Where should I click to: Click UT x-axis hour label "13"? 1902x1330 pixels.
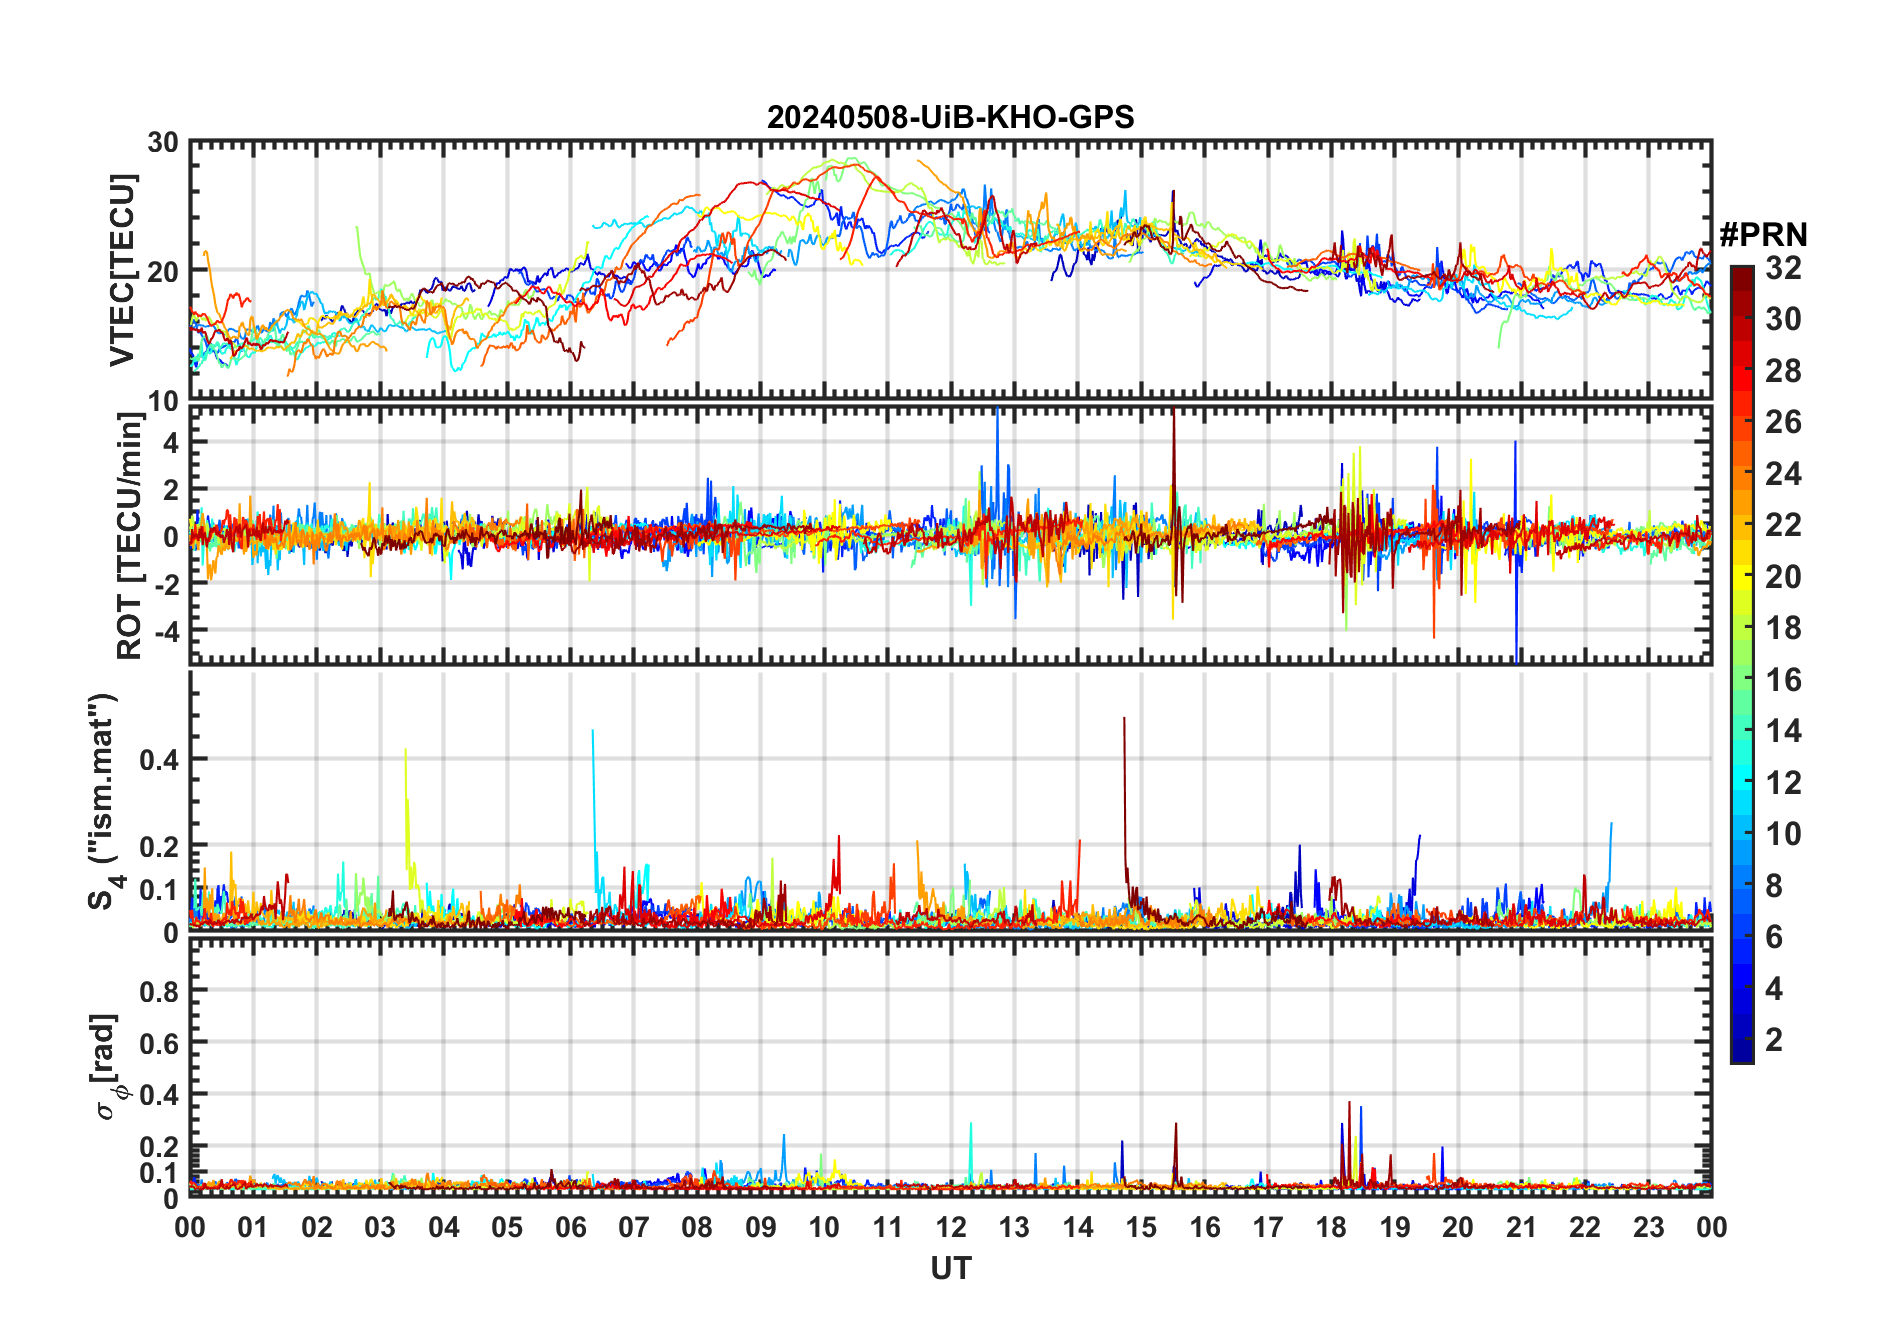[x=1014, y=1227]
